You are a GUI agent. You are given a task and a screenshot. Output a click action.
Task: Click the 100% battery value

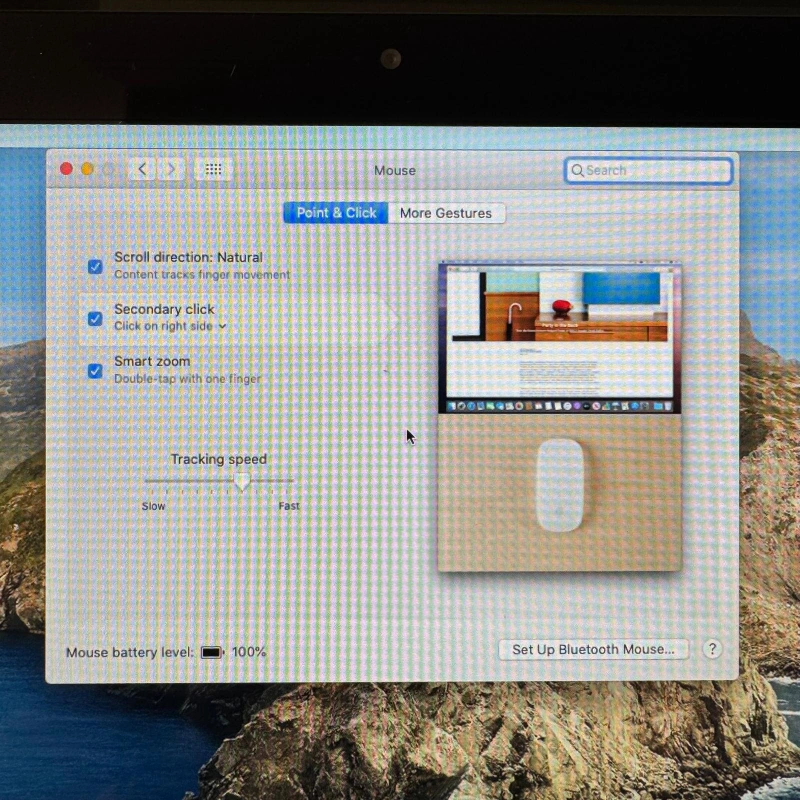point(249,652)
